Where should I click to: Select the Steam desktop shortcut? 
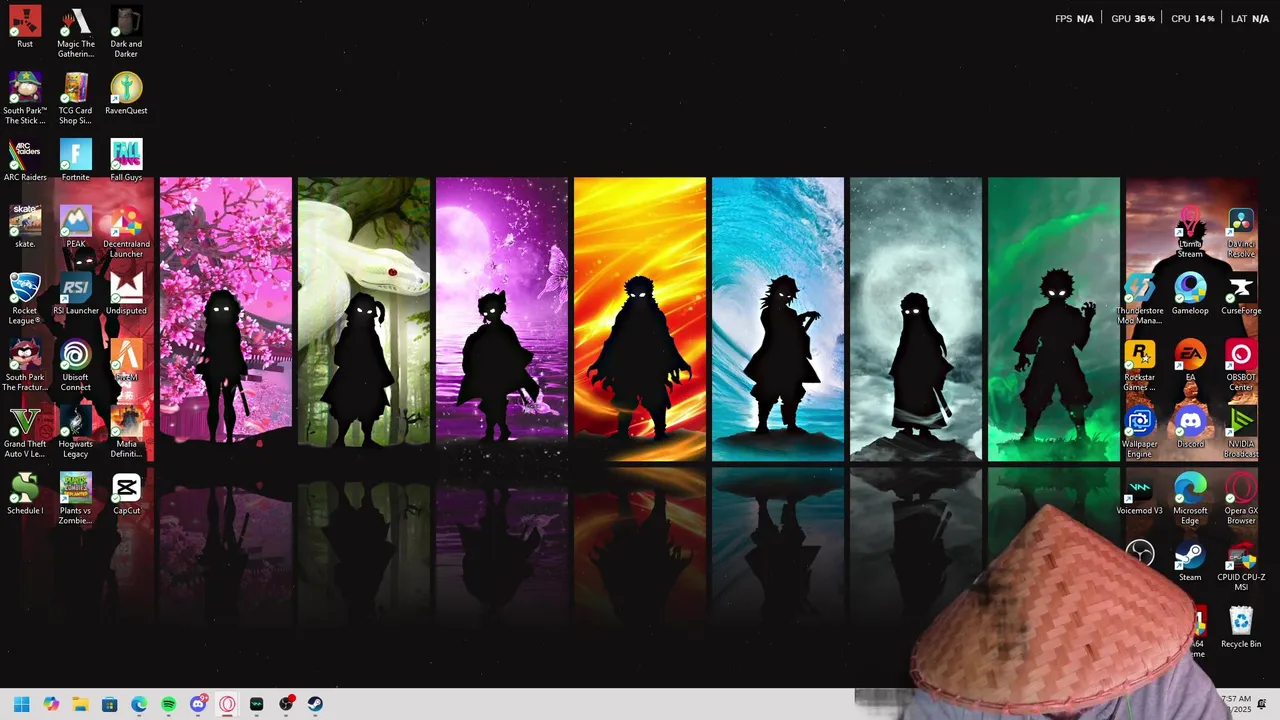1190,560
